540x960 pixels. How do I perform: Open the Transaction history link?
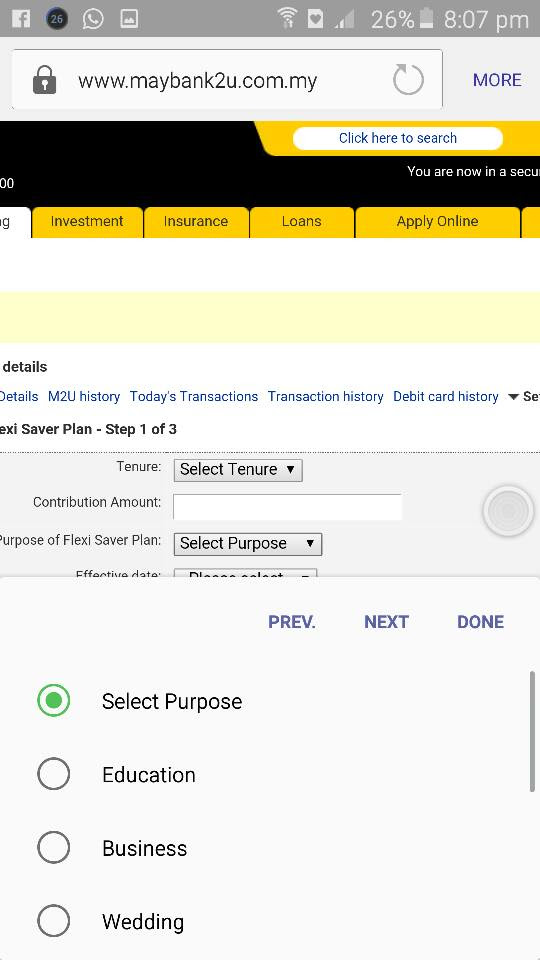pos(326,397)
